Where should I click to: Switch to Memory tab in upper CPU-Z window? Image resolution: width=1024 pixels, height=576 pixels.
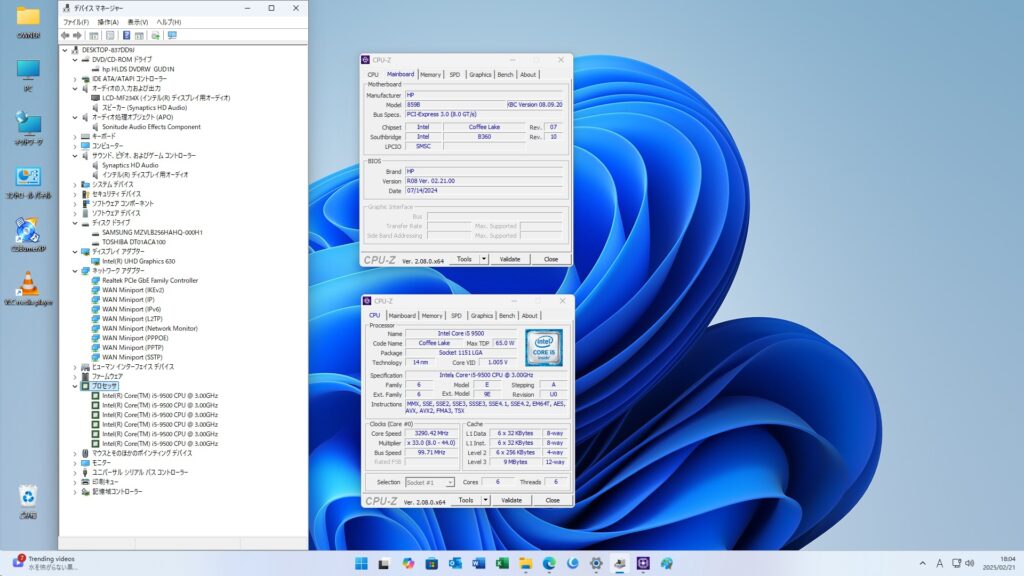pos(430,74)
